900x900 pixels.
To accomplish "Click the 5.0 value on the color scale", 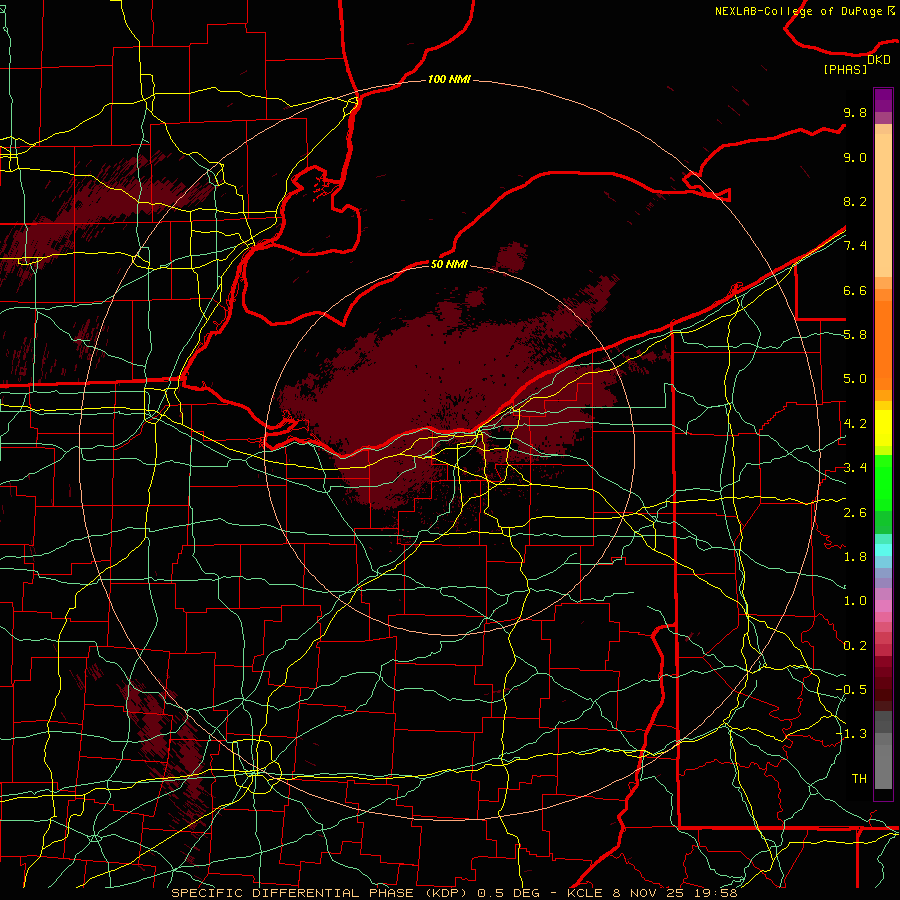I will tap(855, 379).
